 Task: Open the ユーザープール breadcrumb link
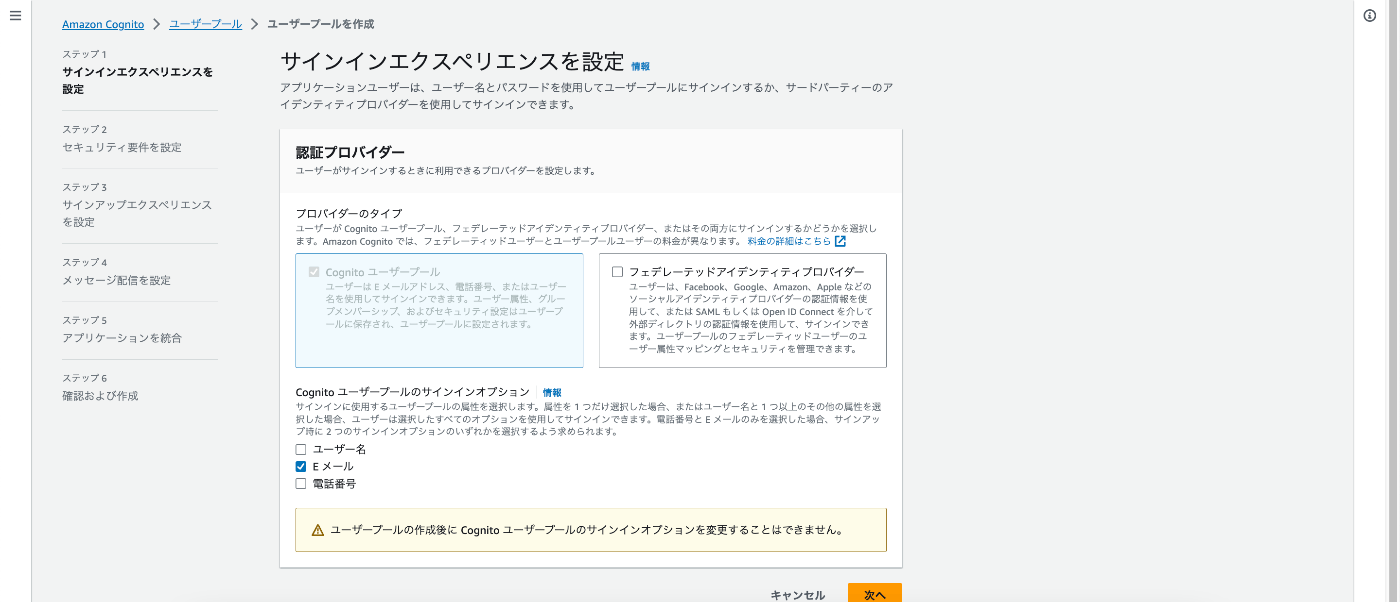(x=205, y=24)
